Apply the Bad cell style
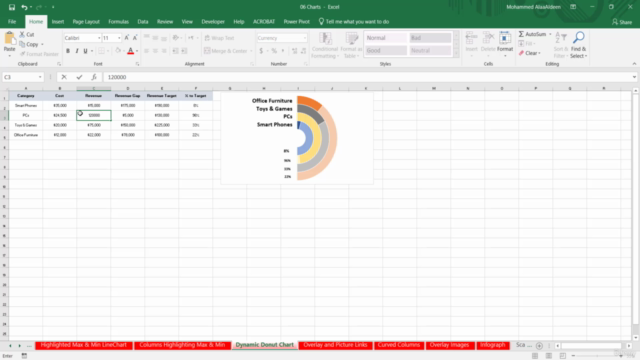640x360 pixels. [x=430, y=38]
